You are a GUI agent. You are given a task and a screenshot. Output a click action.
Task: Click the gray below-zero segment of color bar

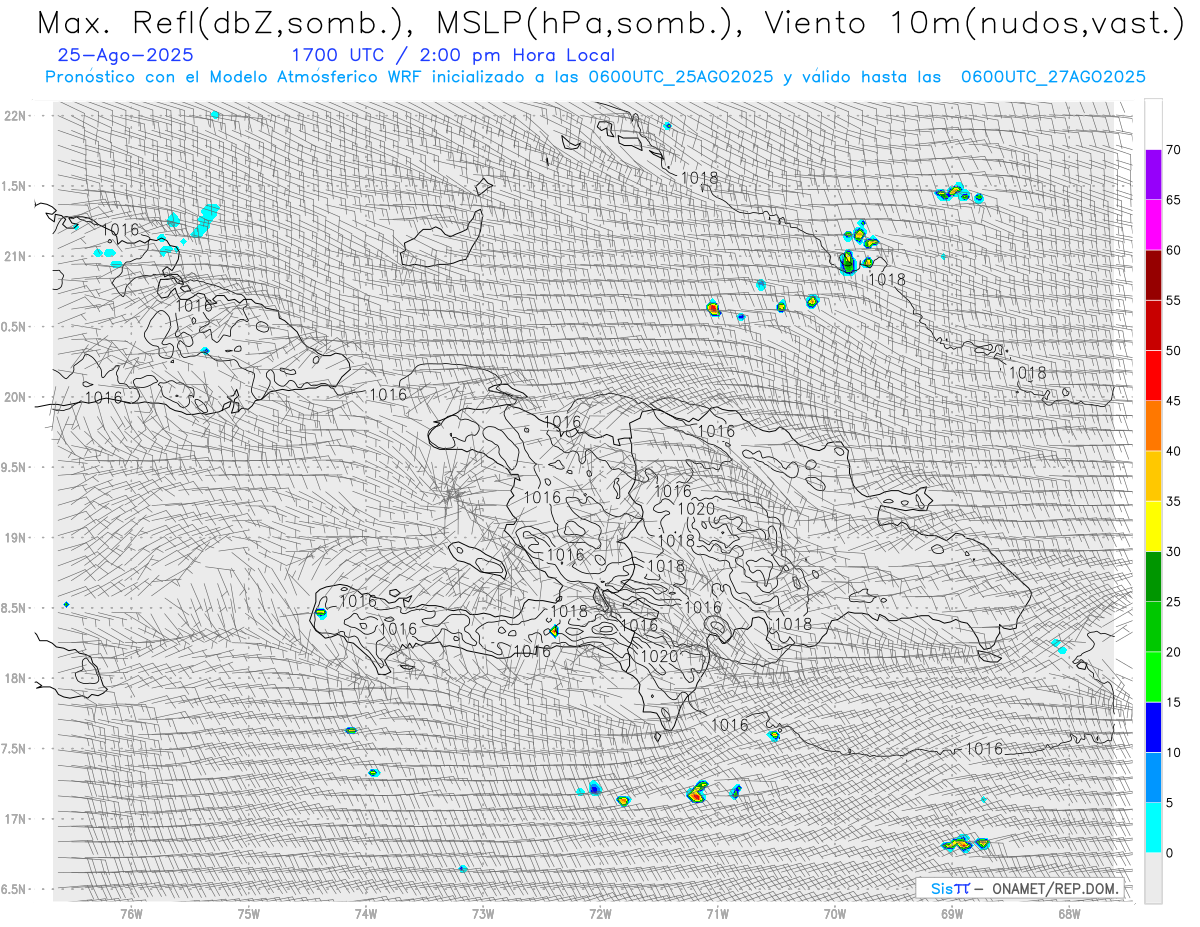(1153, 877)
